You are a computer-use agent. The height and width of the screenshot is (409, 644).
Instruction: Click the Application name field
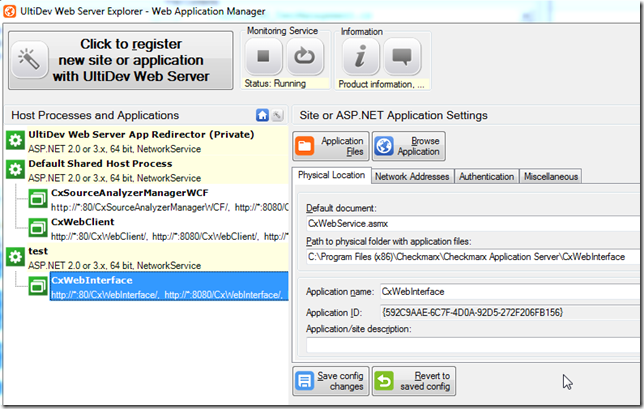[x=509, y=292]
